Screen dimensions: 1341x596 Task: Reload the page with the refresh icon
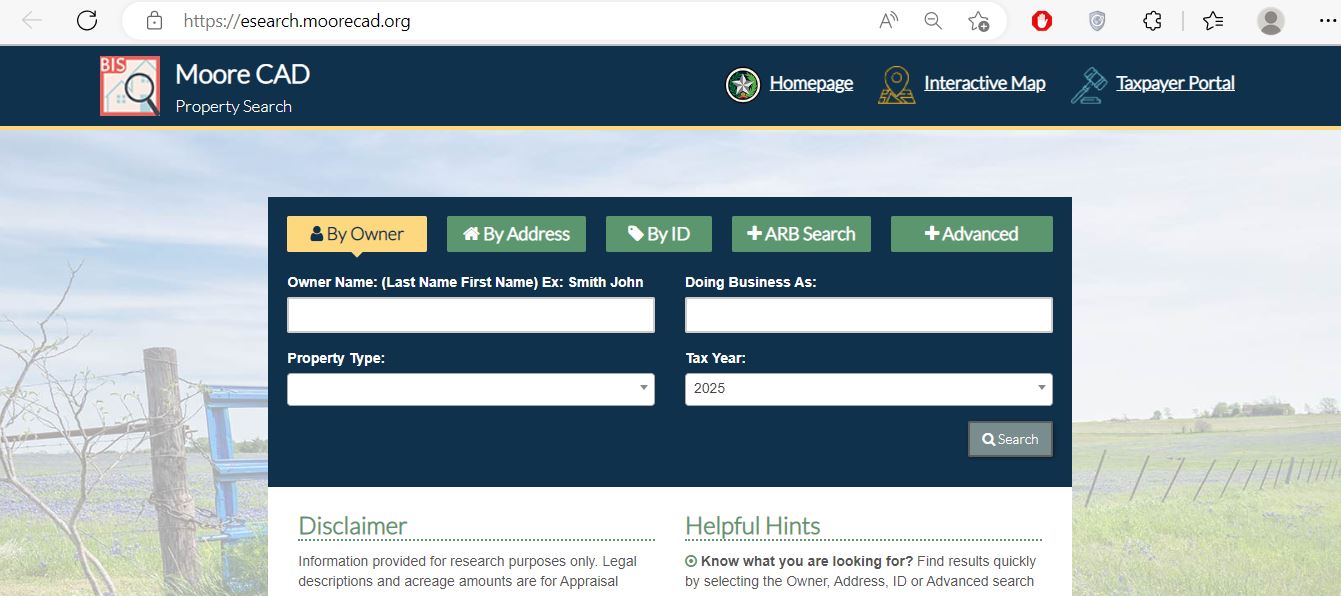[87, 20]
